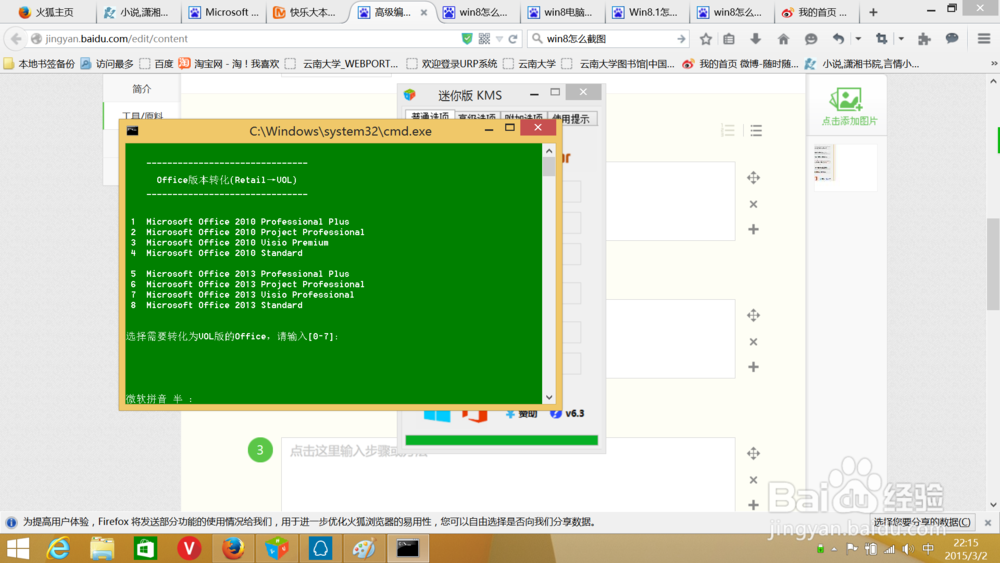The height and width of the screenshot is (563, 1000).
Task: Click the step 3 input field
Action: pos(508,475)
